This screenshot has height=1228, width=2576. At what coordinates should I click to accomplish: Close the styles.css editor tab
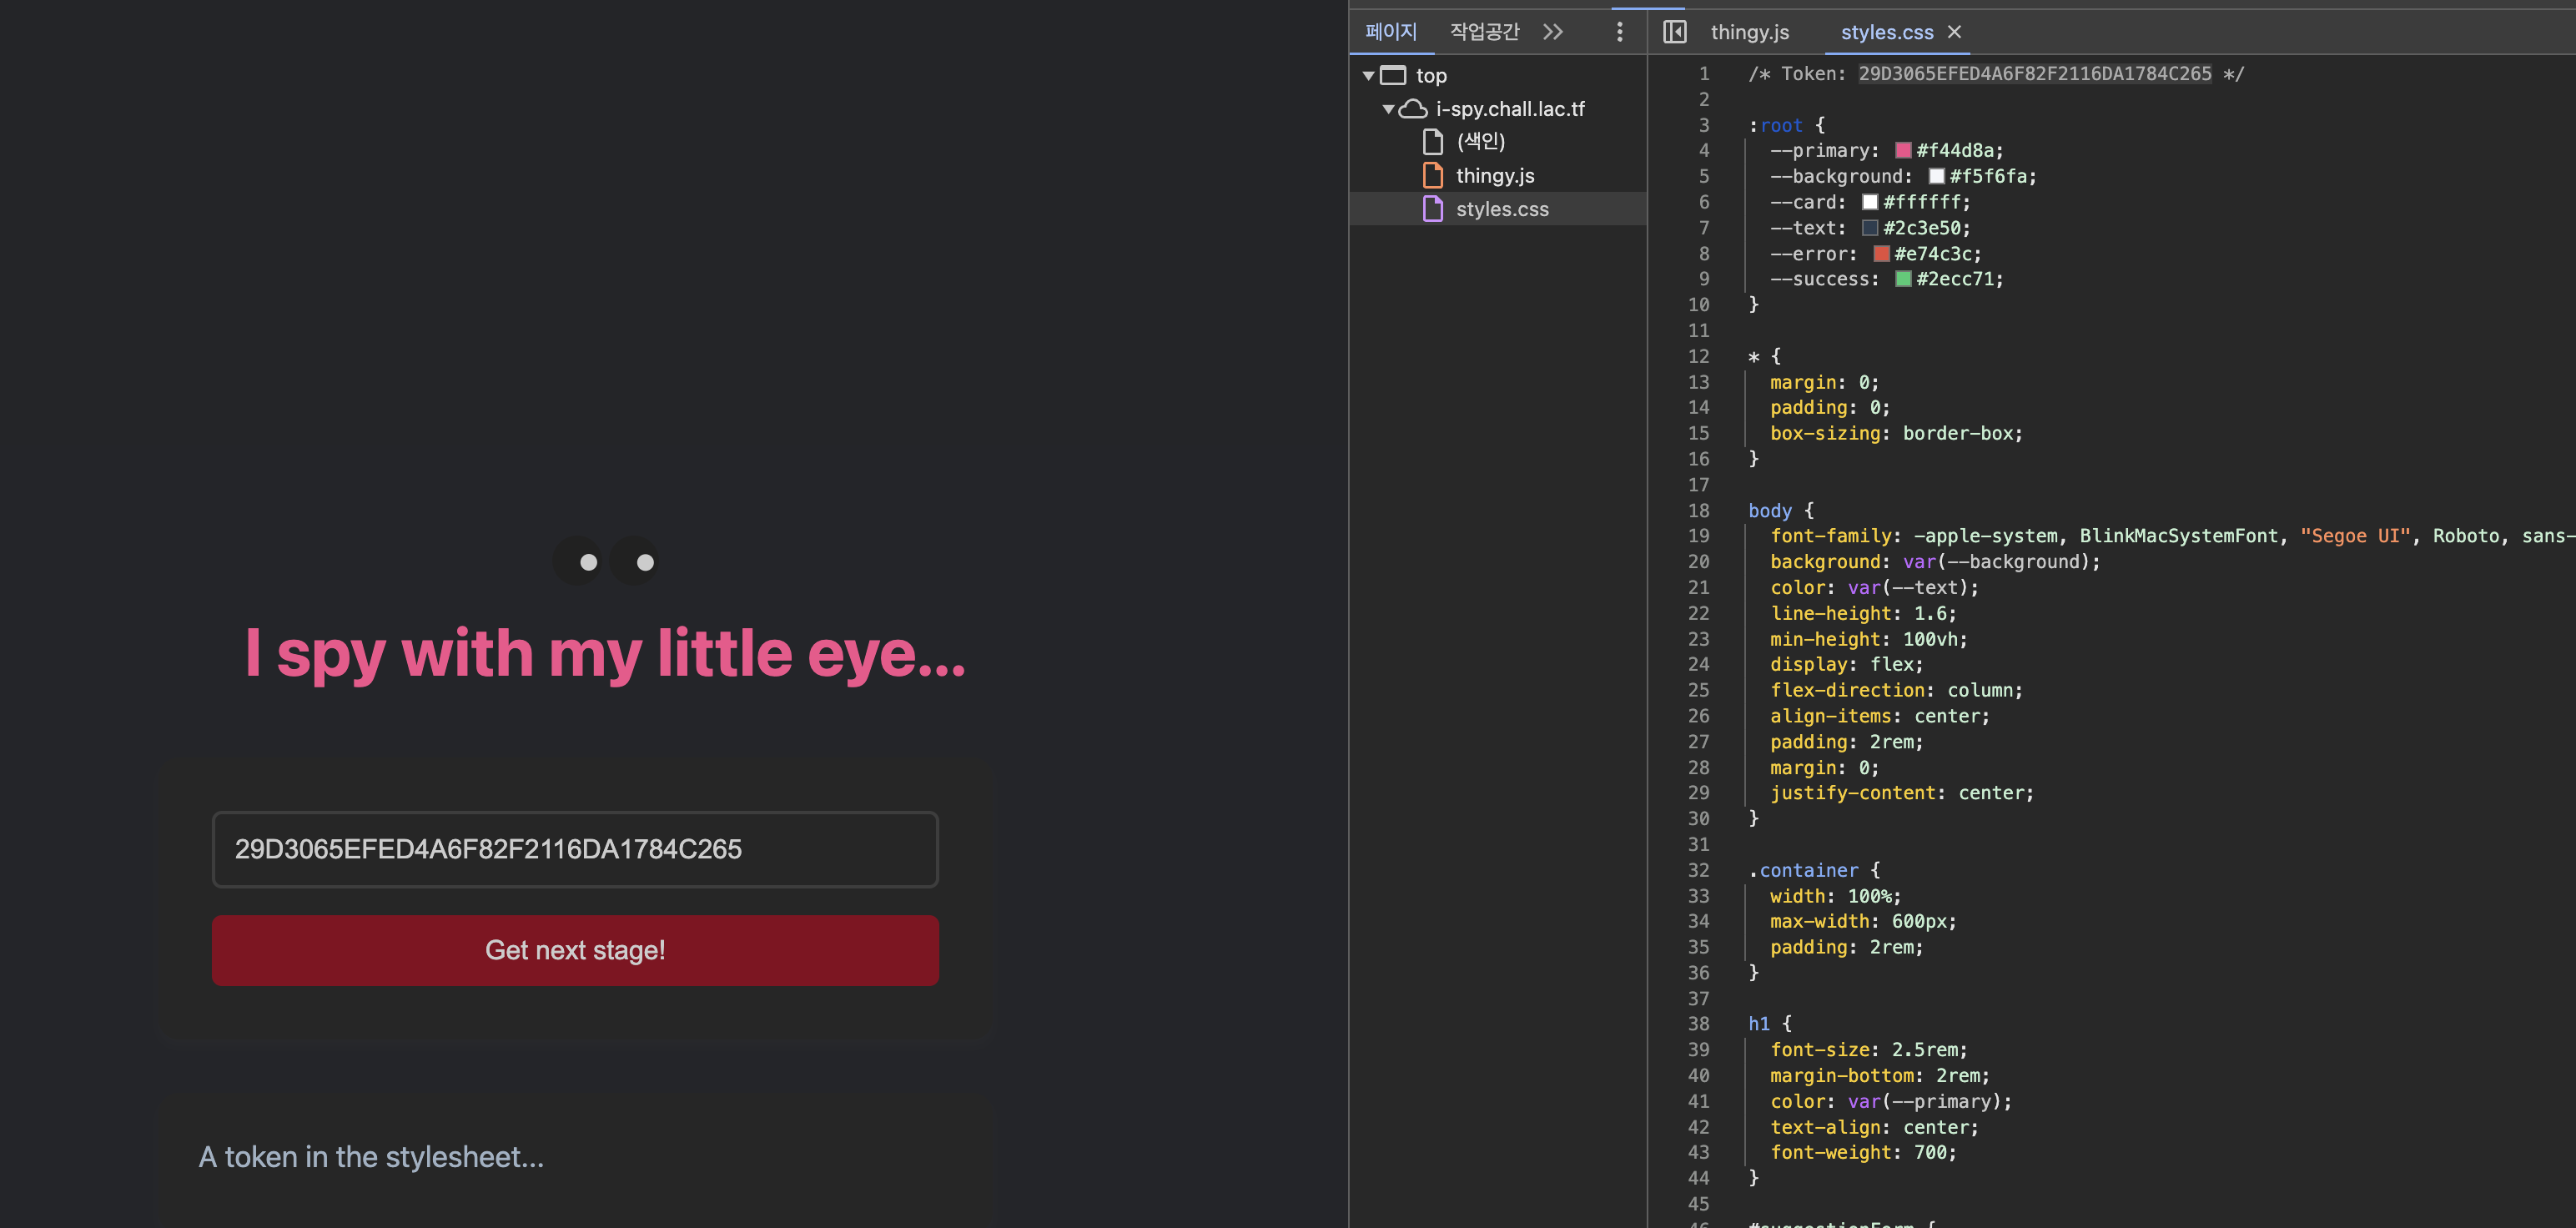point(1954,32)
